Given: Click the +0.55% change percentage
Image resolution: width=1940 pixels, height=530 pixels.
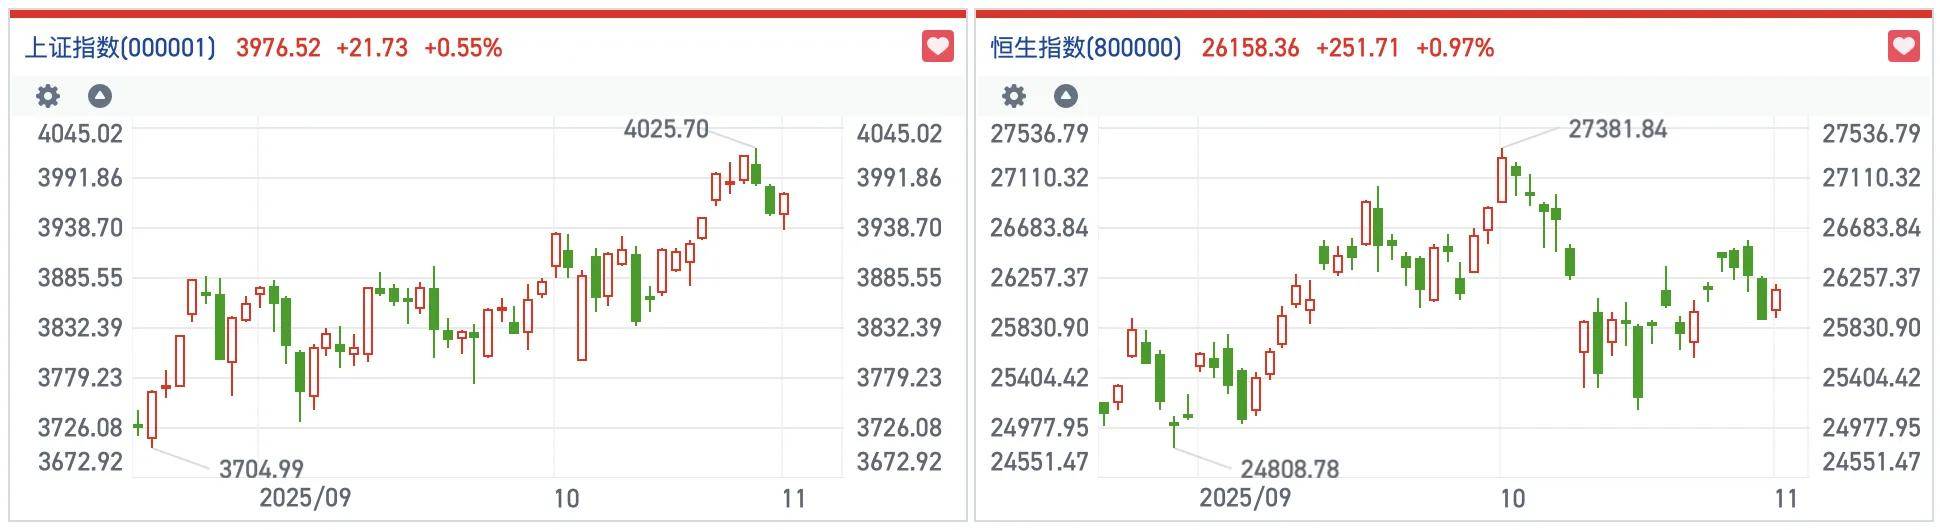Looking at the screenshot, I should [x=463, y=48].
